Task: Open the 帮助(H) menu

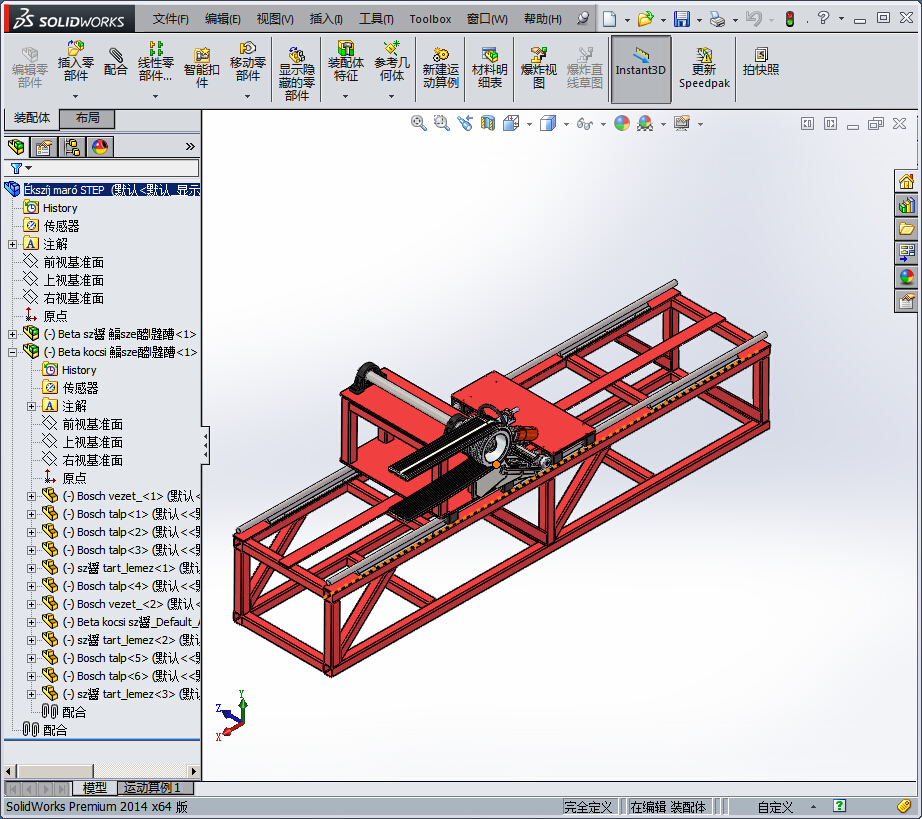Action: (x=543, y=19)
